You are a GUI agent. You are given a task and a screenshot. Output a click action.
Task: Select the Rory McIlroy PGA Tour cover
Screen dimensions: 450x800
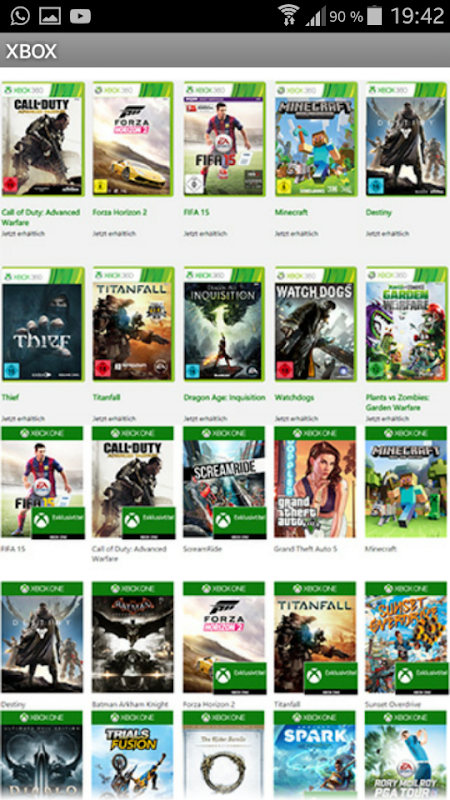tap(406, 755)
